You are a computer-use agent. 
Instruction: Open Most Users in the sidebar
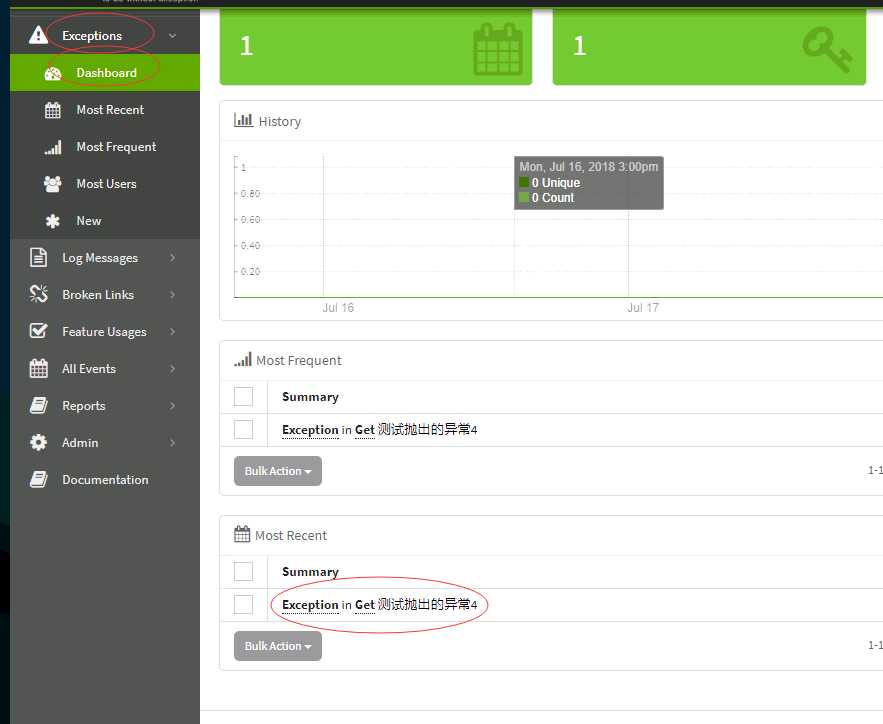105,184
